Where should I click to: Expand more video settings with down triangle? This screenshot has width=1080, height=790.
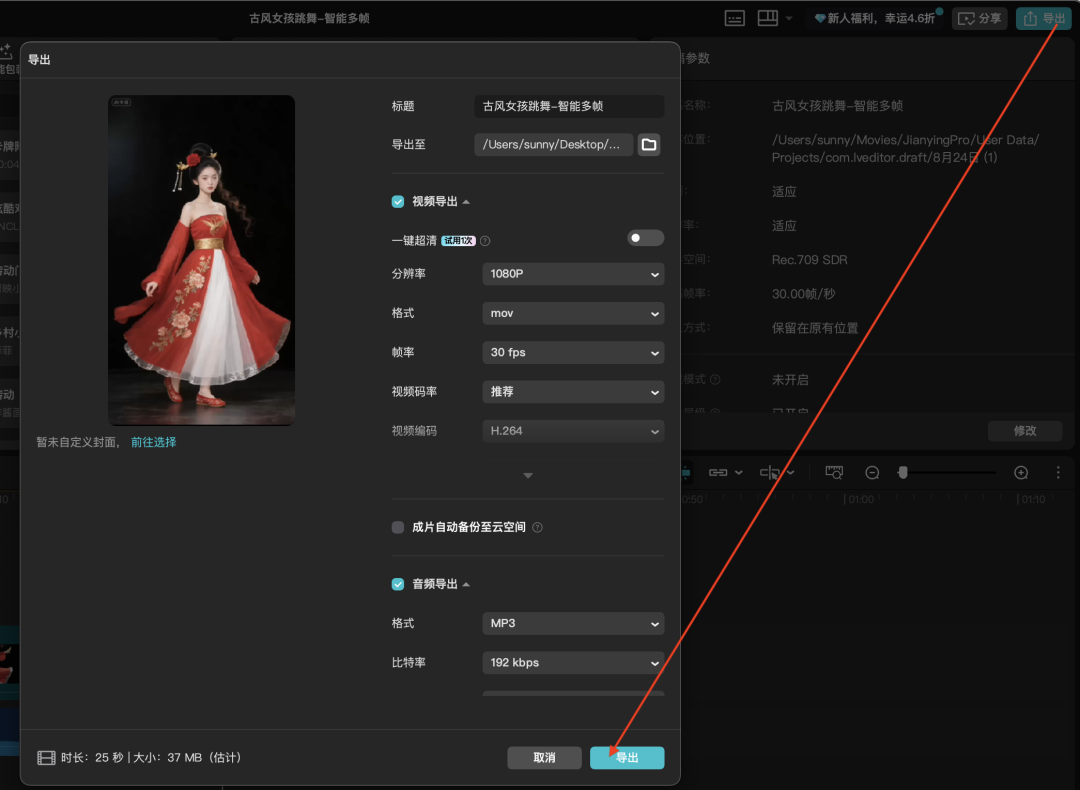528,476
